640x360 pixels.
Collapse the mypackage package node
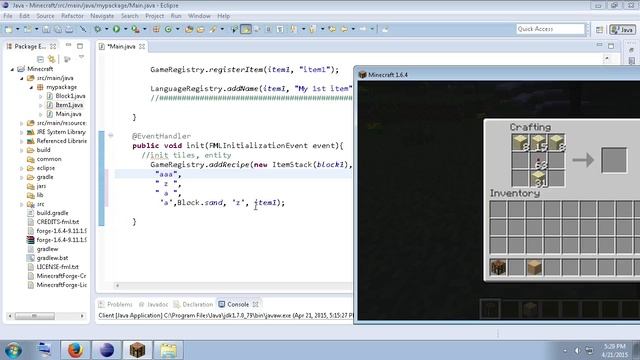click(31, 87)
